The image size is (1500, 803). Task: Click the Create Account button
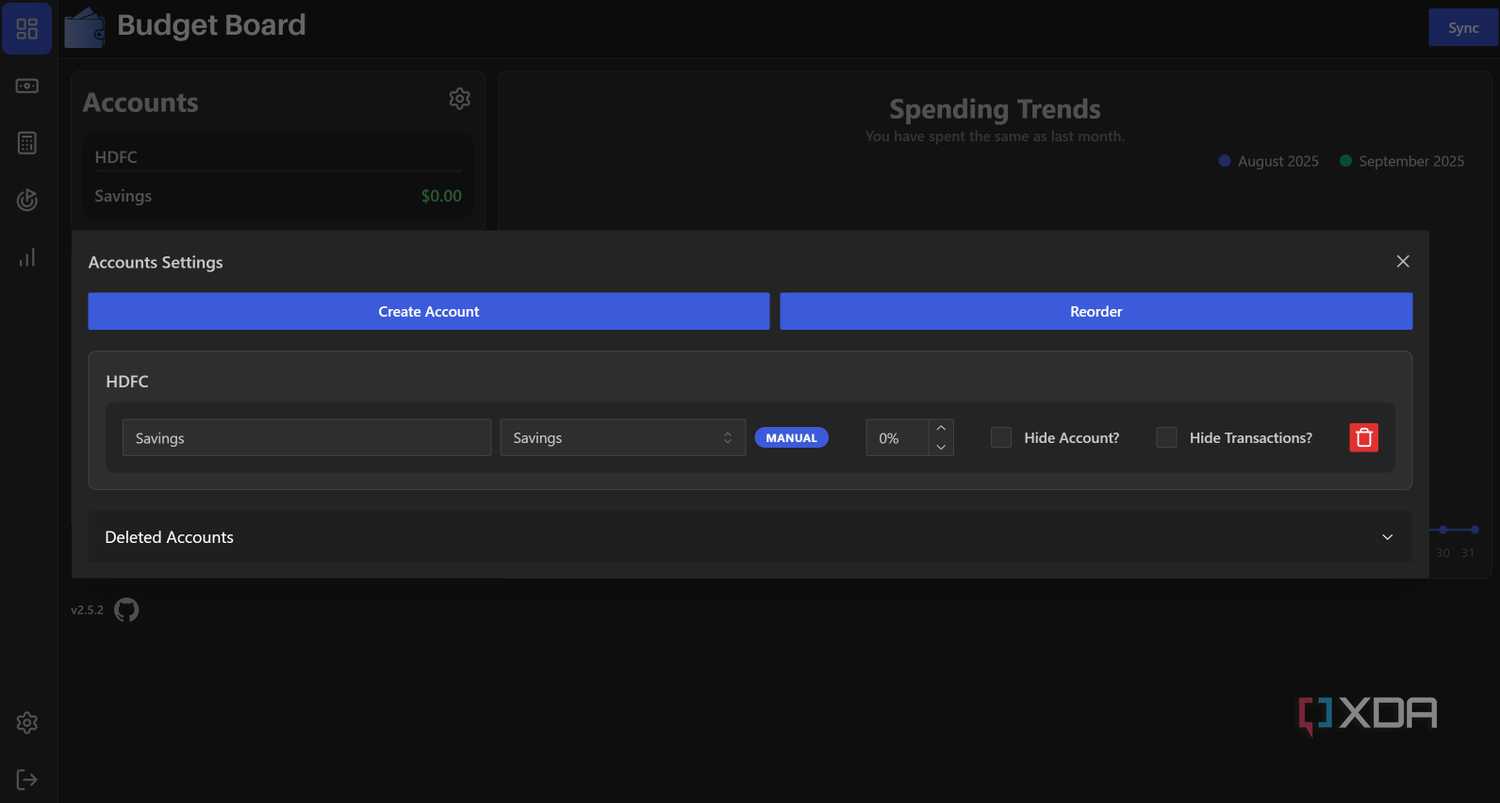(429, 311)
